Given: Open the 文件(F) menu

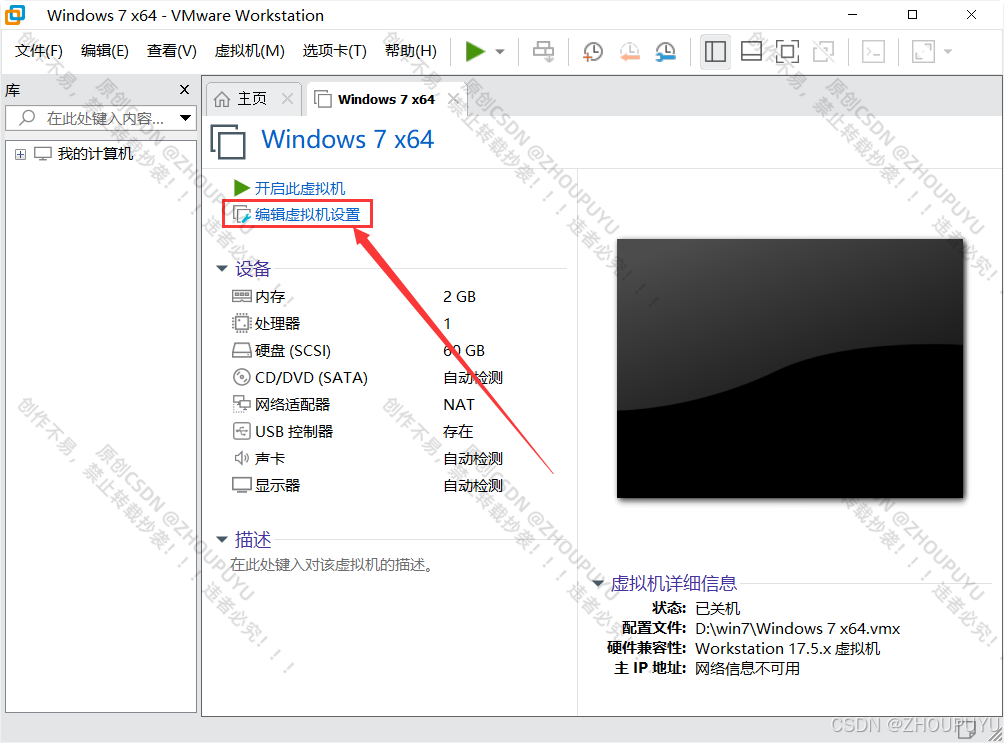Looking at the screenshot, I should pos(38,51).
